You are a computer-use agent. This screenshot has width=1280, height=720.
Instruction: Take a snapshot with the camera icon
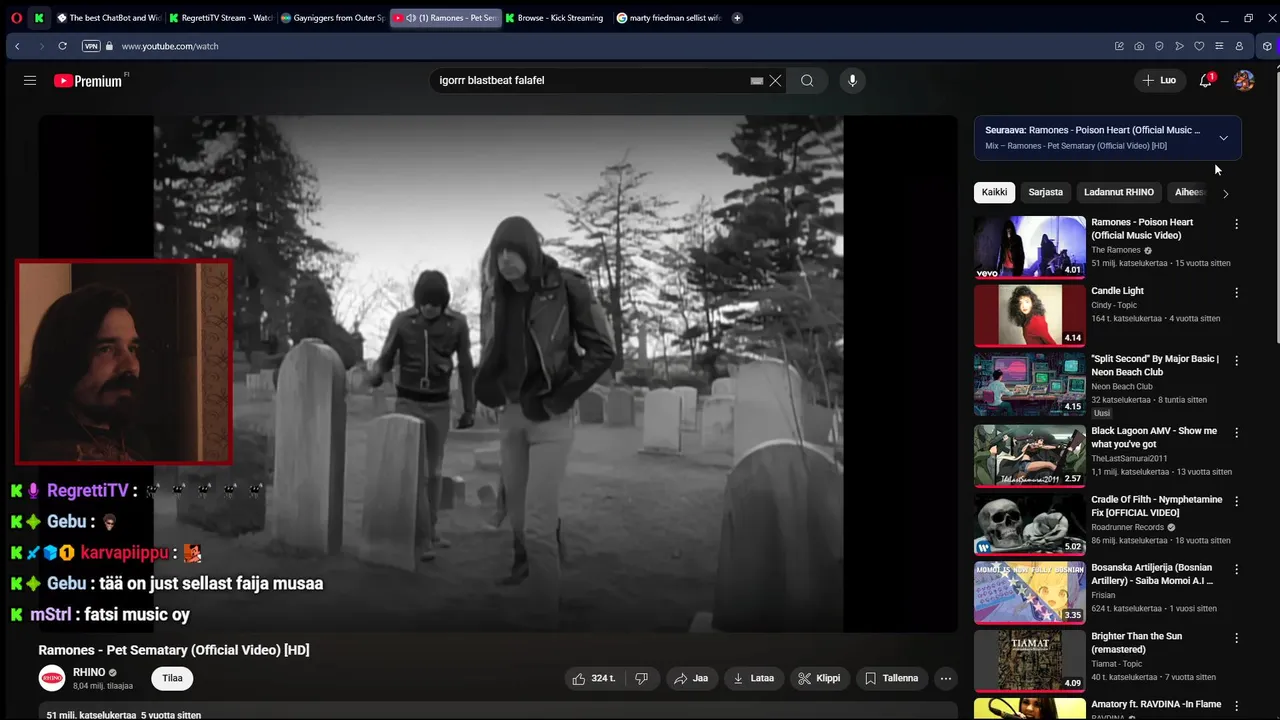tap(1139, 46)
